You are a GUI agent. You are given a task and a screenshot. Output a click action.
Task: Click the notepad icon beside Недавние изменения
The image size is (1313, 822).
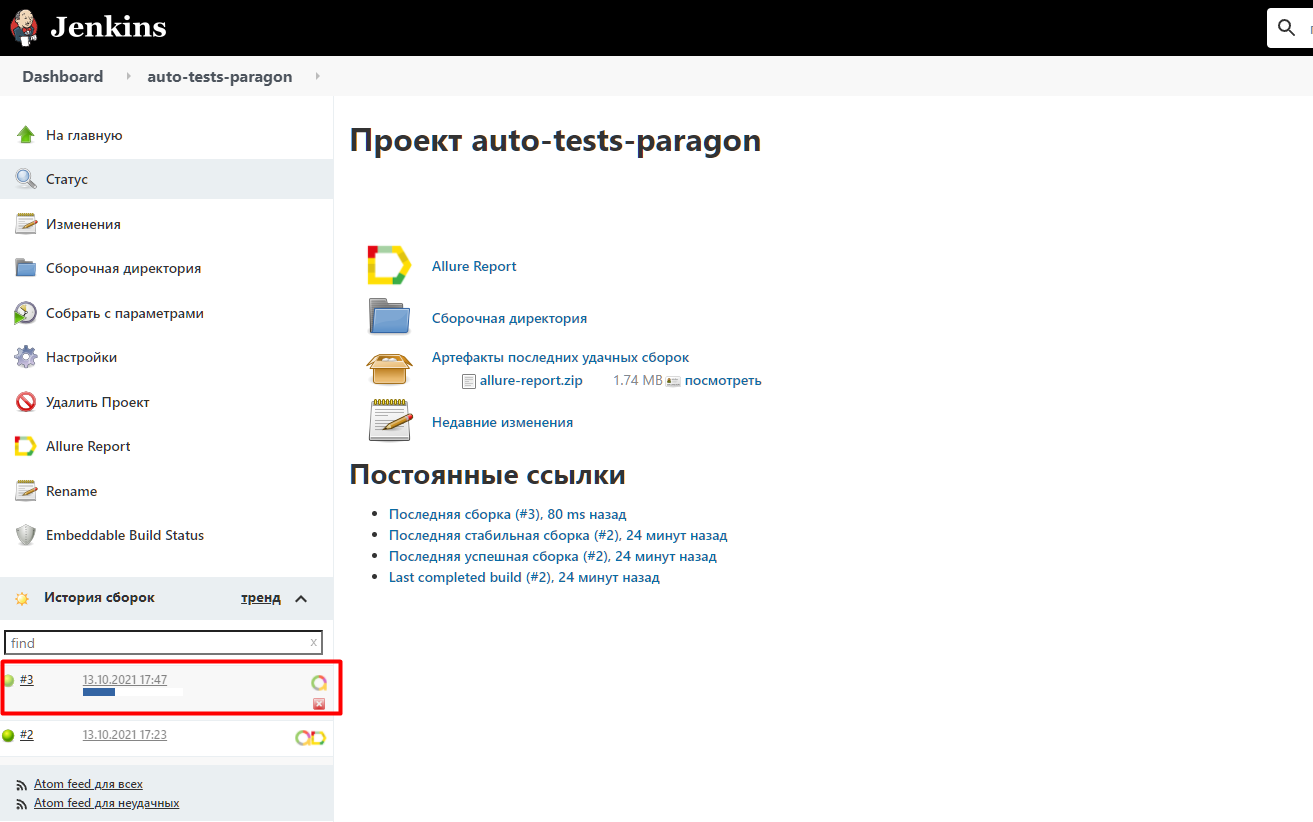coord(389,421)
